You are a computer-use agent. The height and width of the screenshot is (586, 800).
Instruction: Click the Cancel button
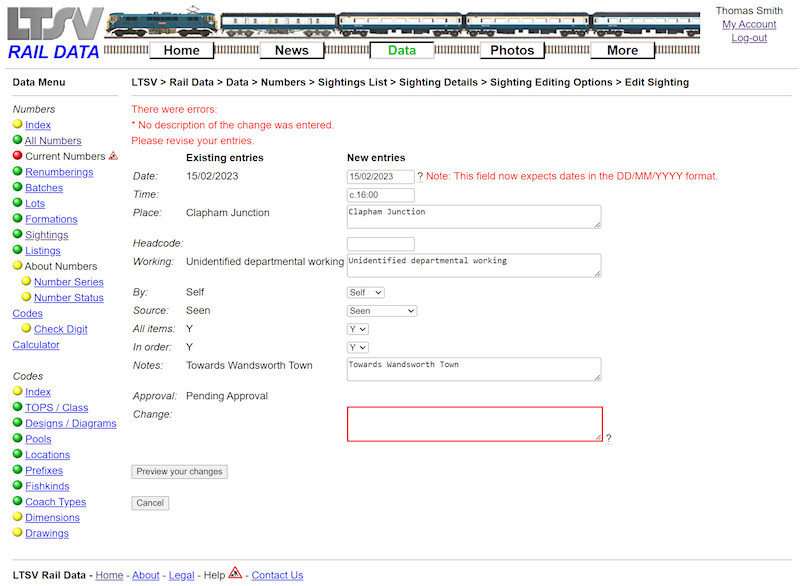(150, 503)
